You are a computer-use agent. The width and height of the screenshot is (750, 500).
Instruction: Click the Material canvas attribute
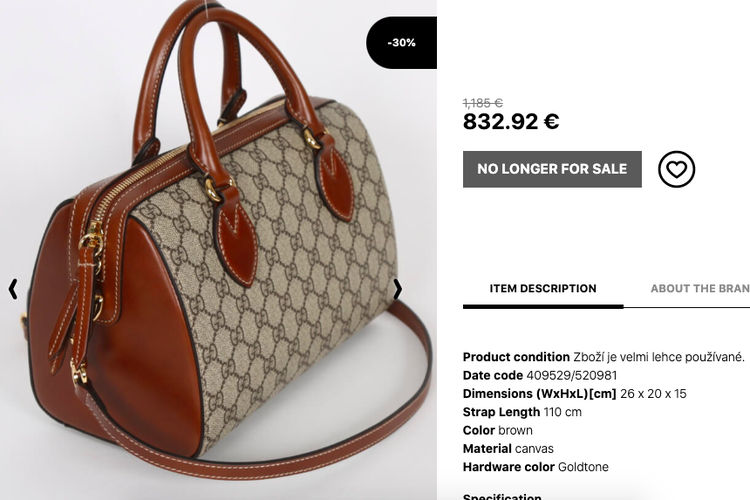(508, 448)
